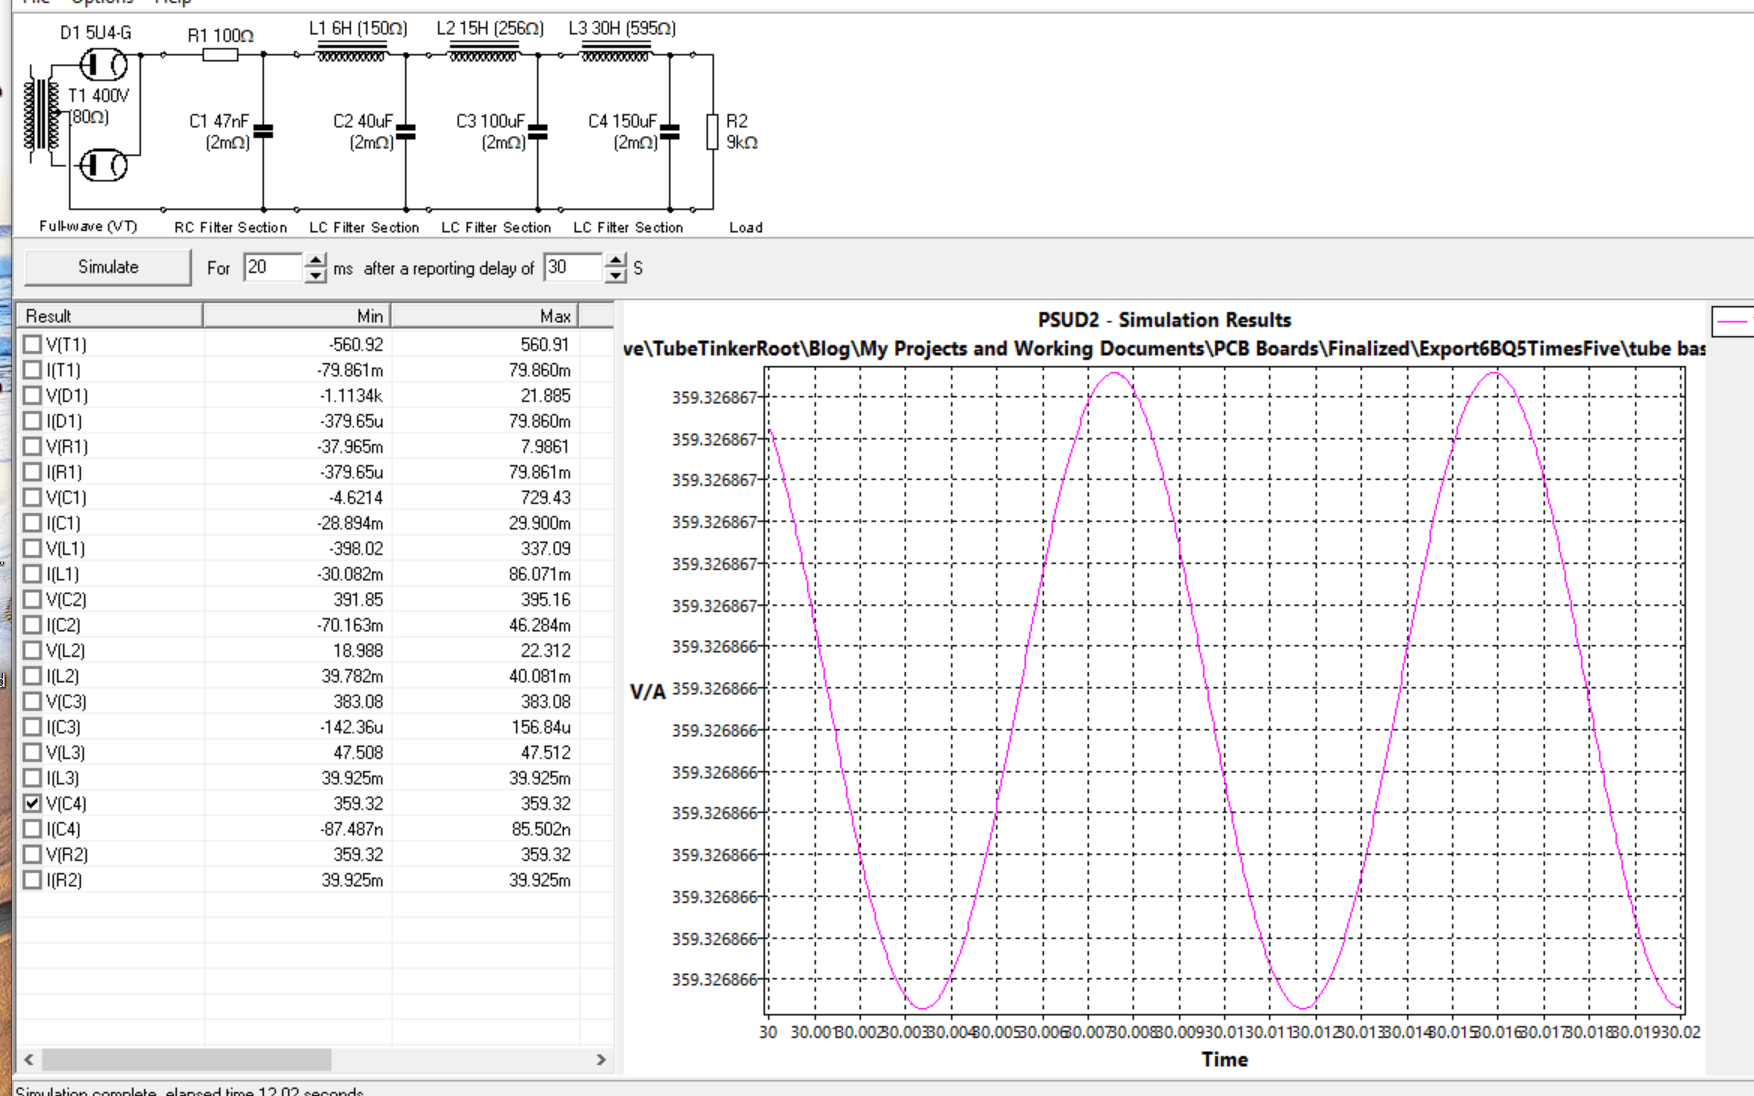Click the Result column header
This screenshot has width=1754, height=1096.
(x=110, y=316)
